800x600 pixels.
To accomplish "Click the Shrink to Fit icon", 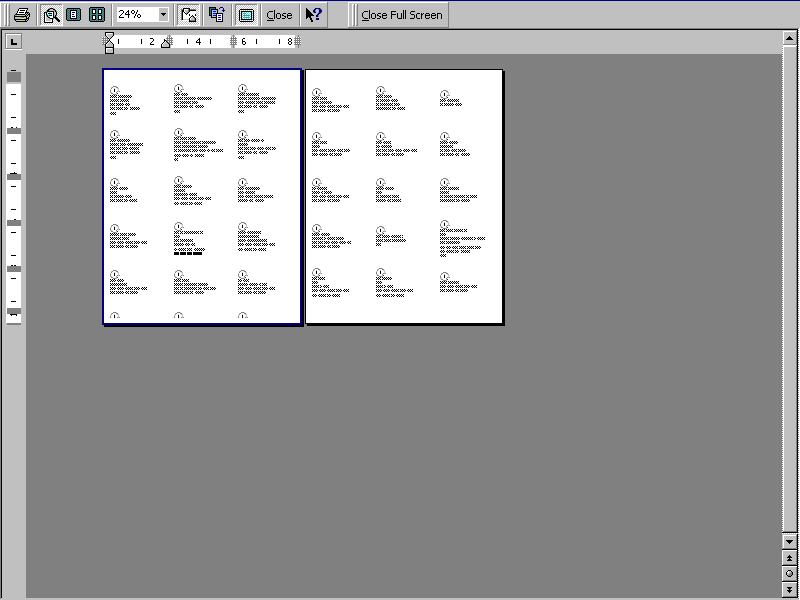I will click(216, 15).
